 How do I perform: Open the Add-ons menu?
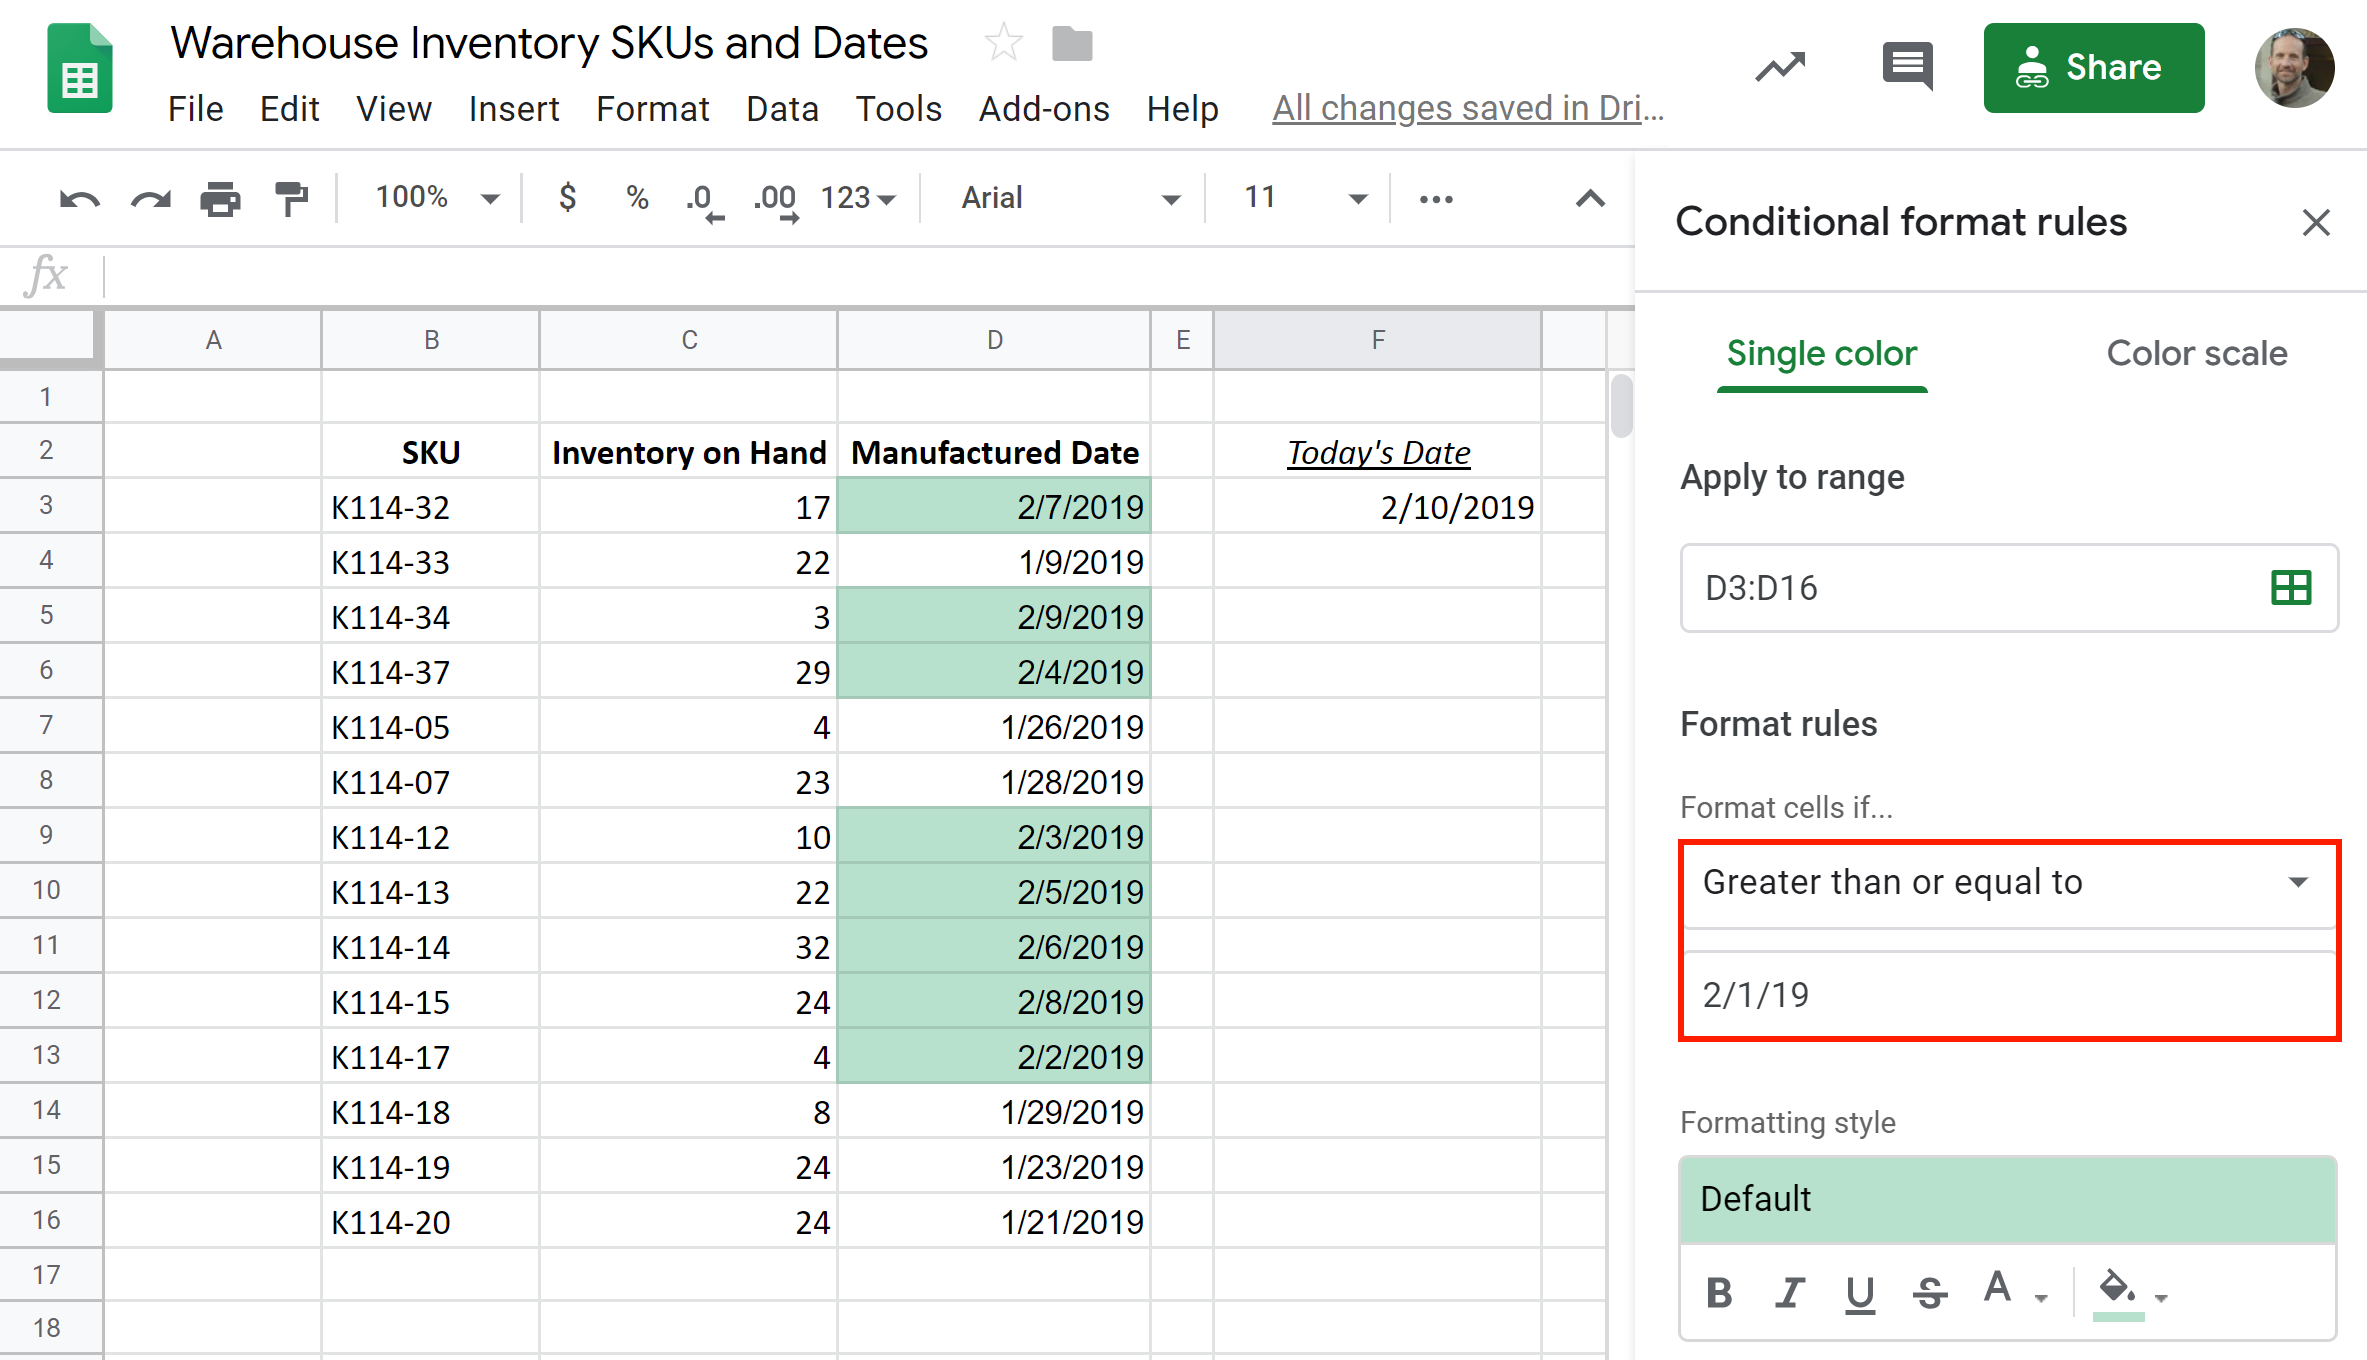[1044, 108]
